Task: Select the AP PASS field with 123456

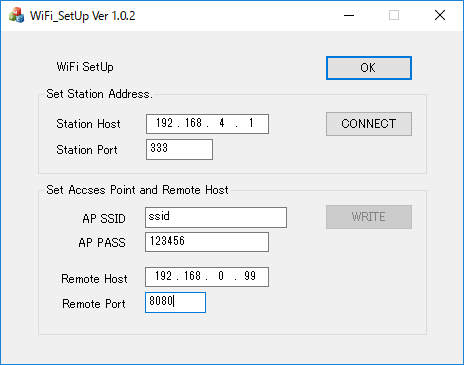Action: [207, 242]
